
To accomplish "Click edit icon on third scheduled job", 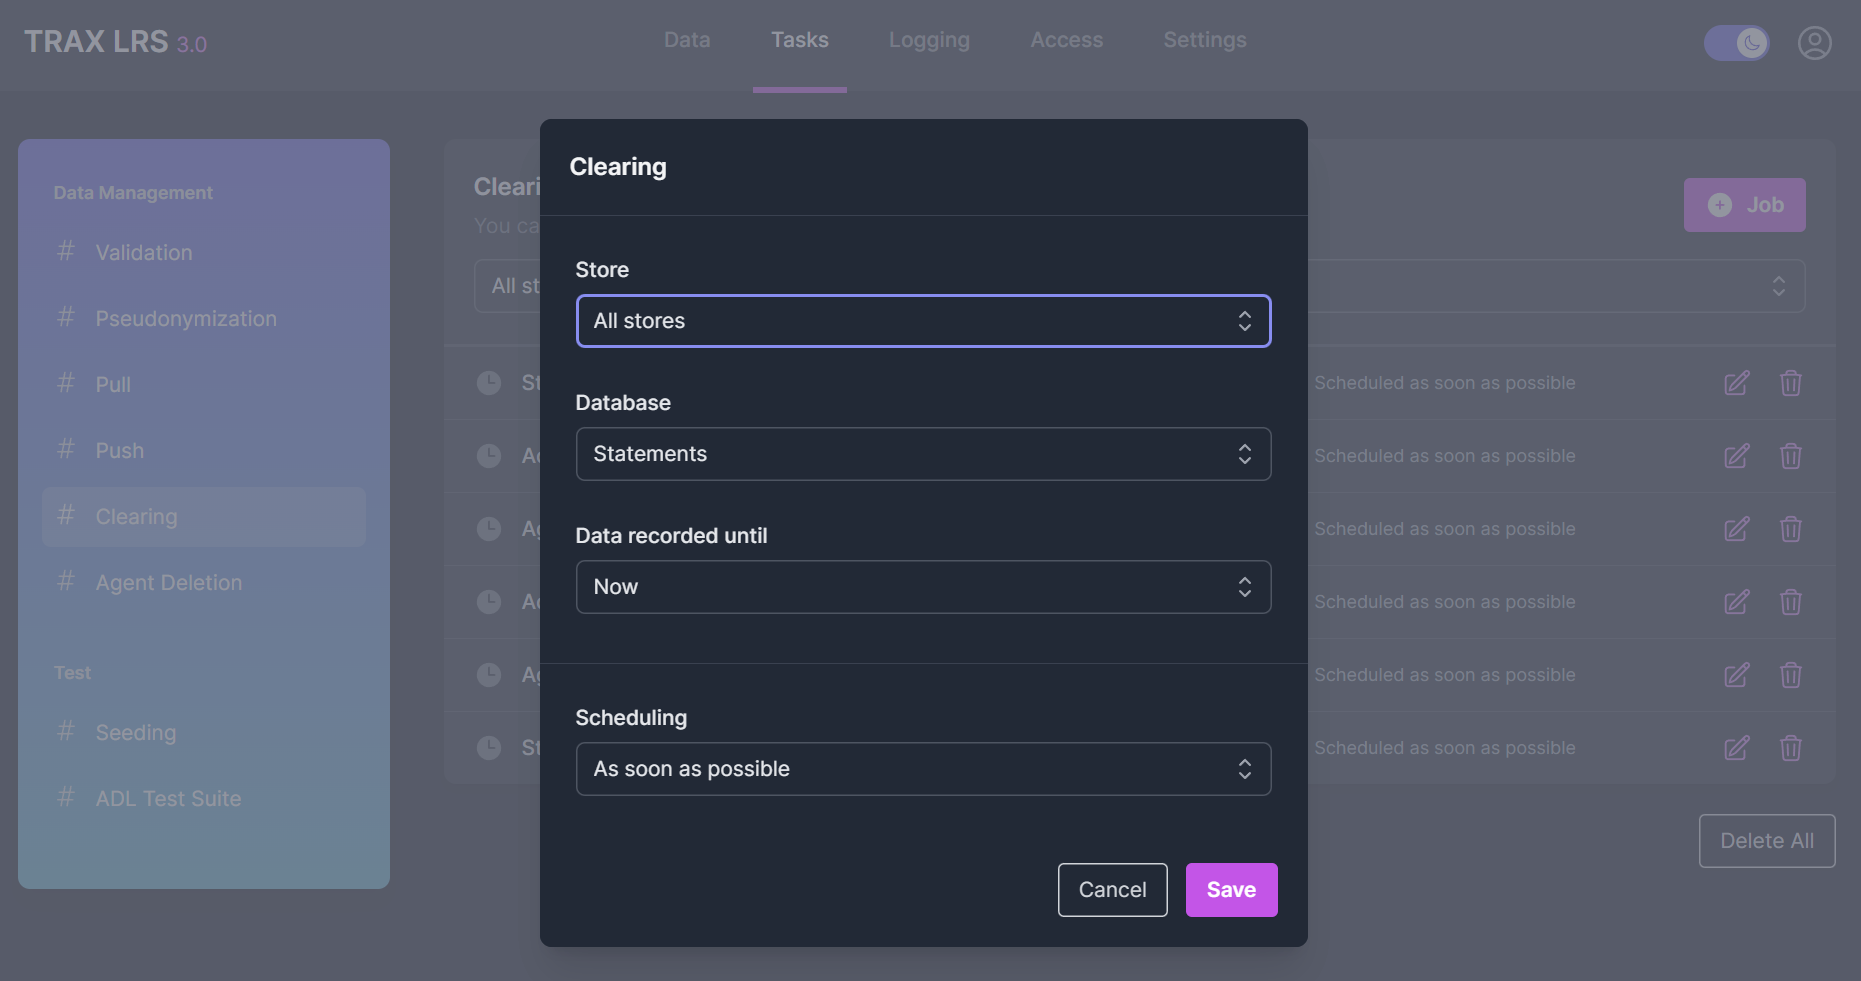I will (x=1737, y=529).
